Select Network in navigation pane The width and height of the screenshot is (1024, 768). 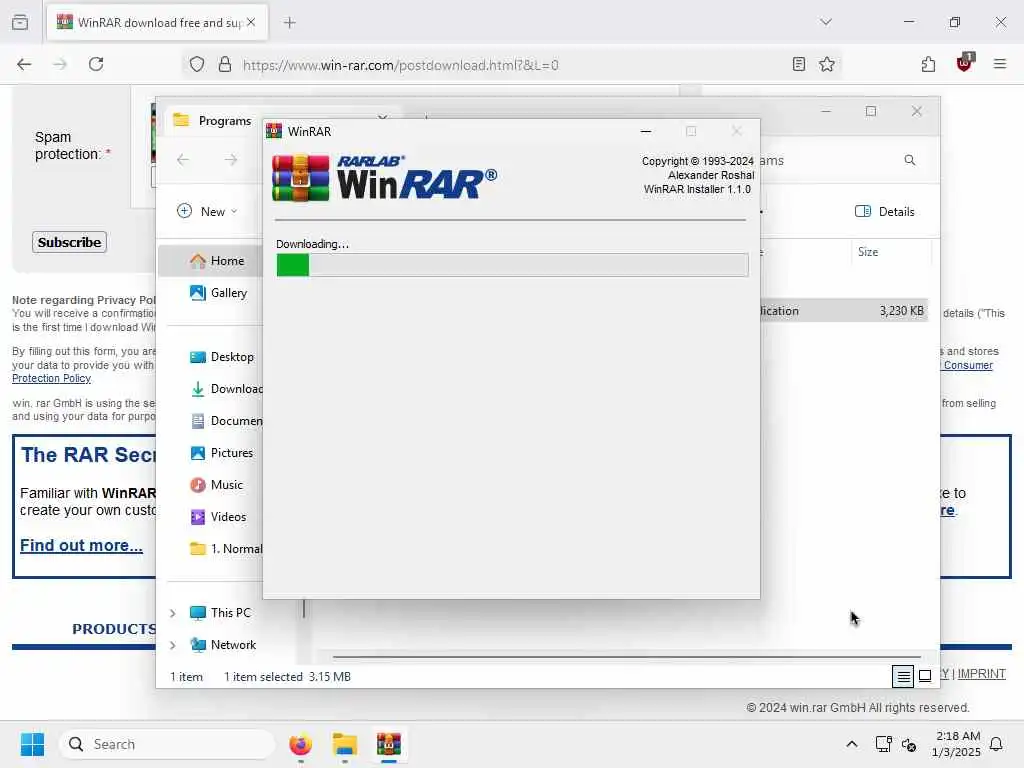pos(223,645)
